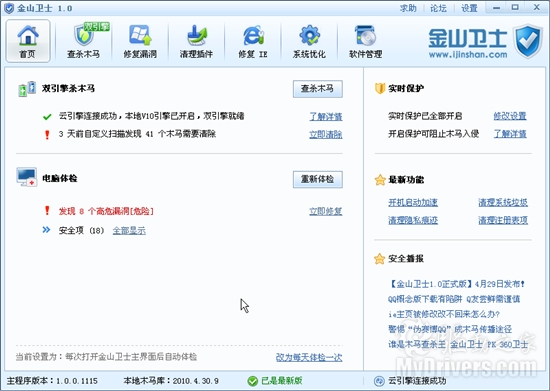The height and width of the screenshot is (391, 550).
Task: Open the 查杀木马 toolbar tab
Action: coord(84,41)
